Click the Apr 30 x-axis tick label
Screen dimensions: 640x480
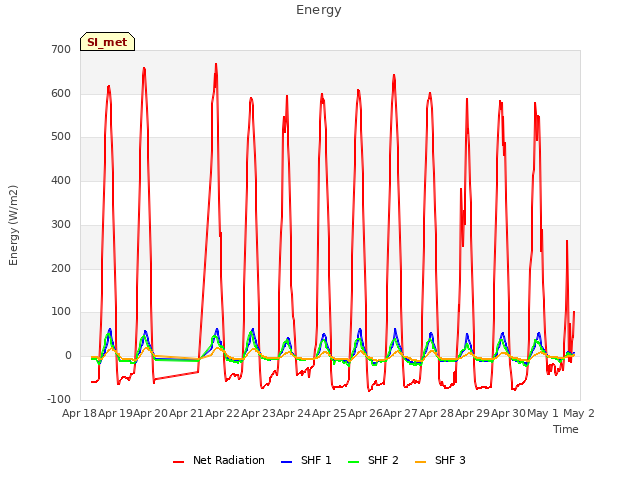coord(508,413)
